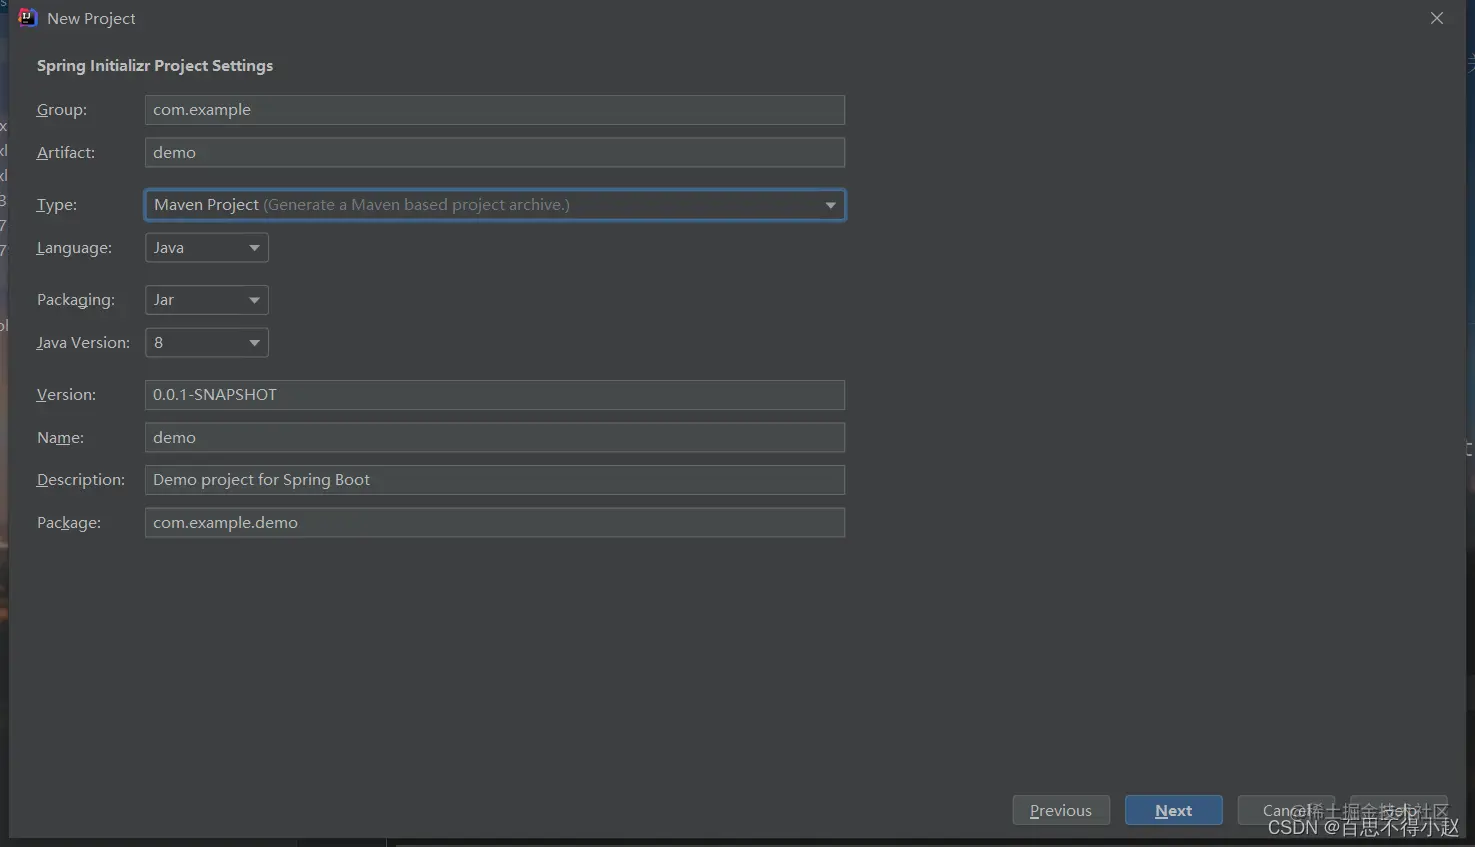Open the Language dropdown showing Java
The height and width of the screenshot is (847, 1475).
coord(207,248)
